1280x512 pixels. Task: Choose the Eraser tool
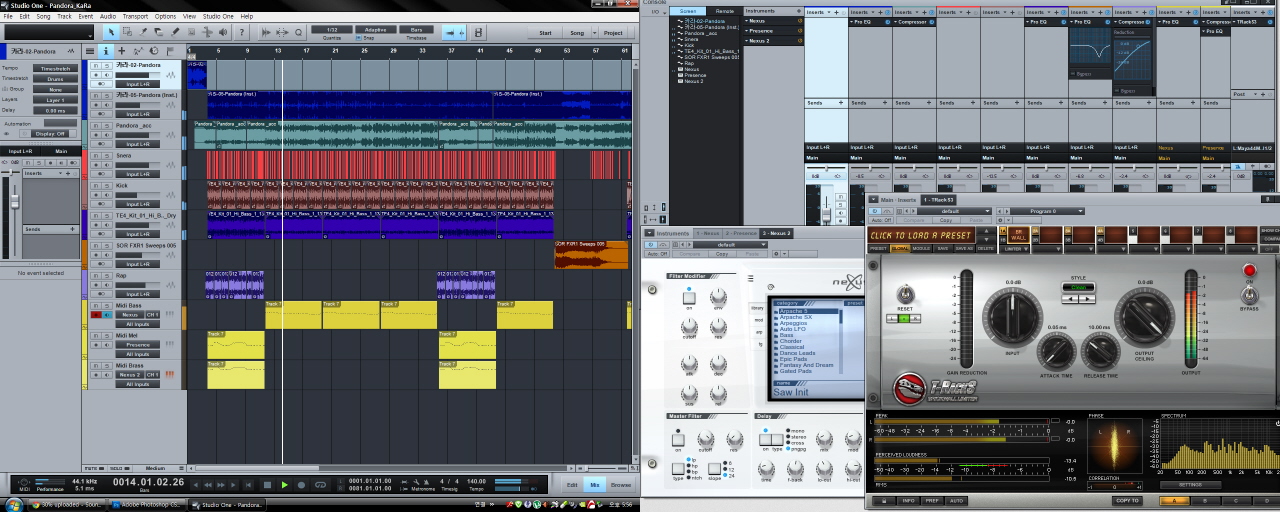158,32
